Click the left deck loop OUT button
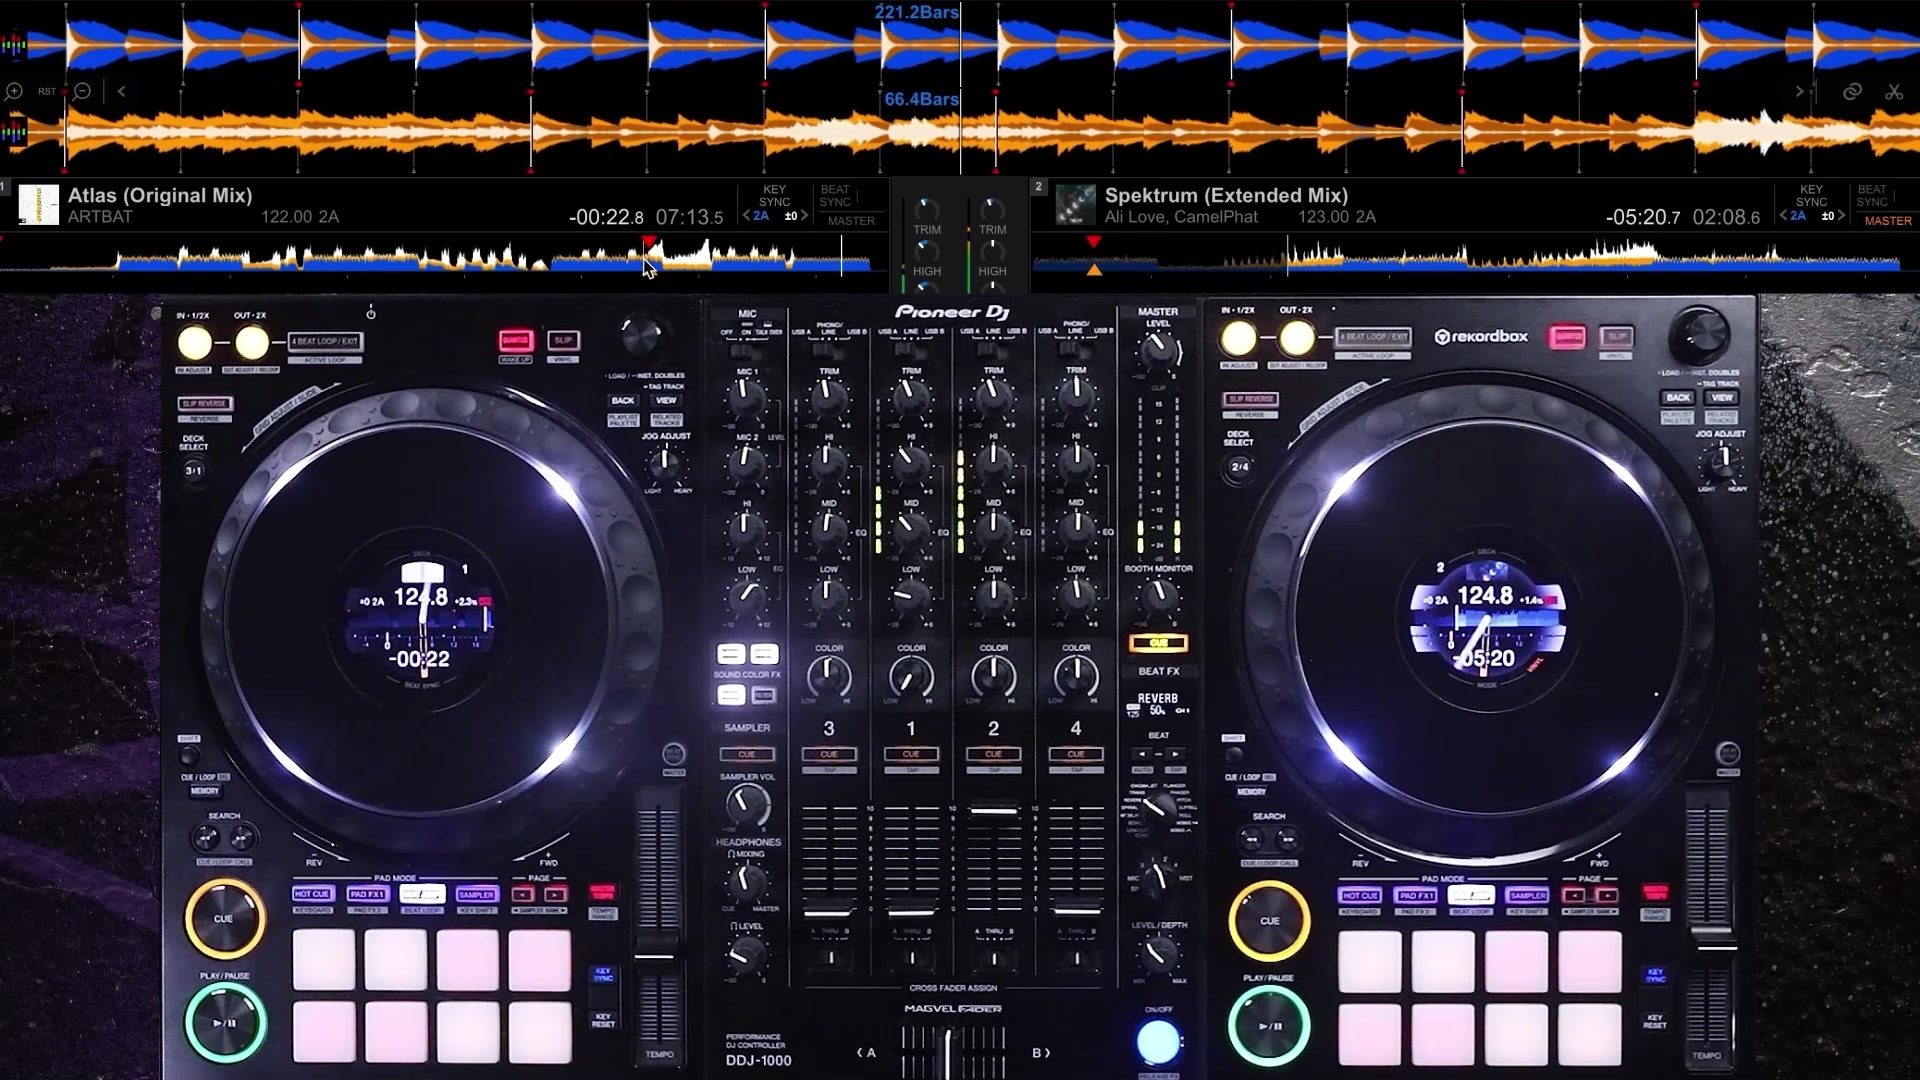This screenshot has height=1080, width=1920. [x=252, y=343]
